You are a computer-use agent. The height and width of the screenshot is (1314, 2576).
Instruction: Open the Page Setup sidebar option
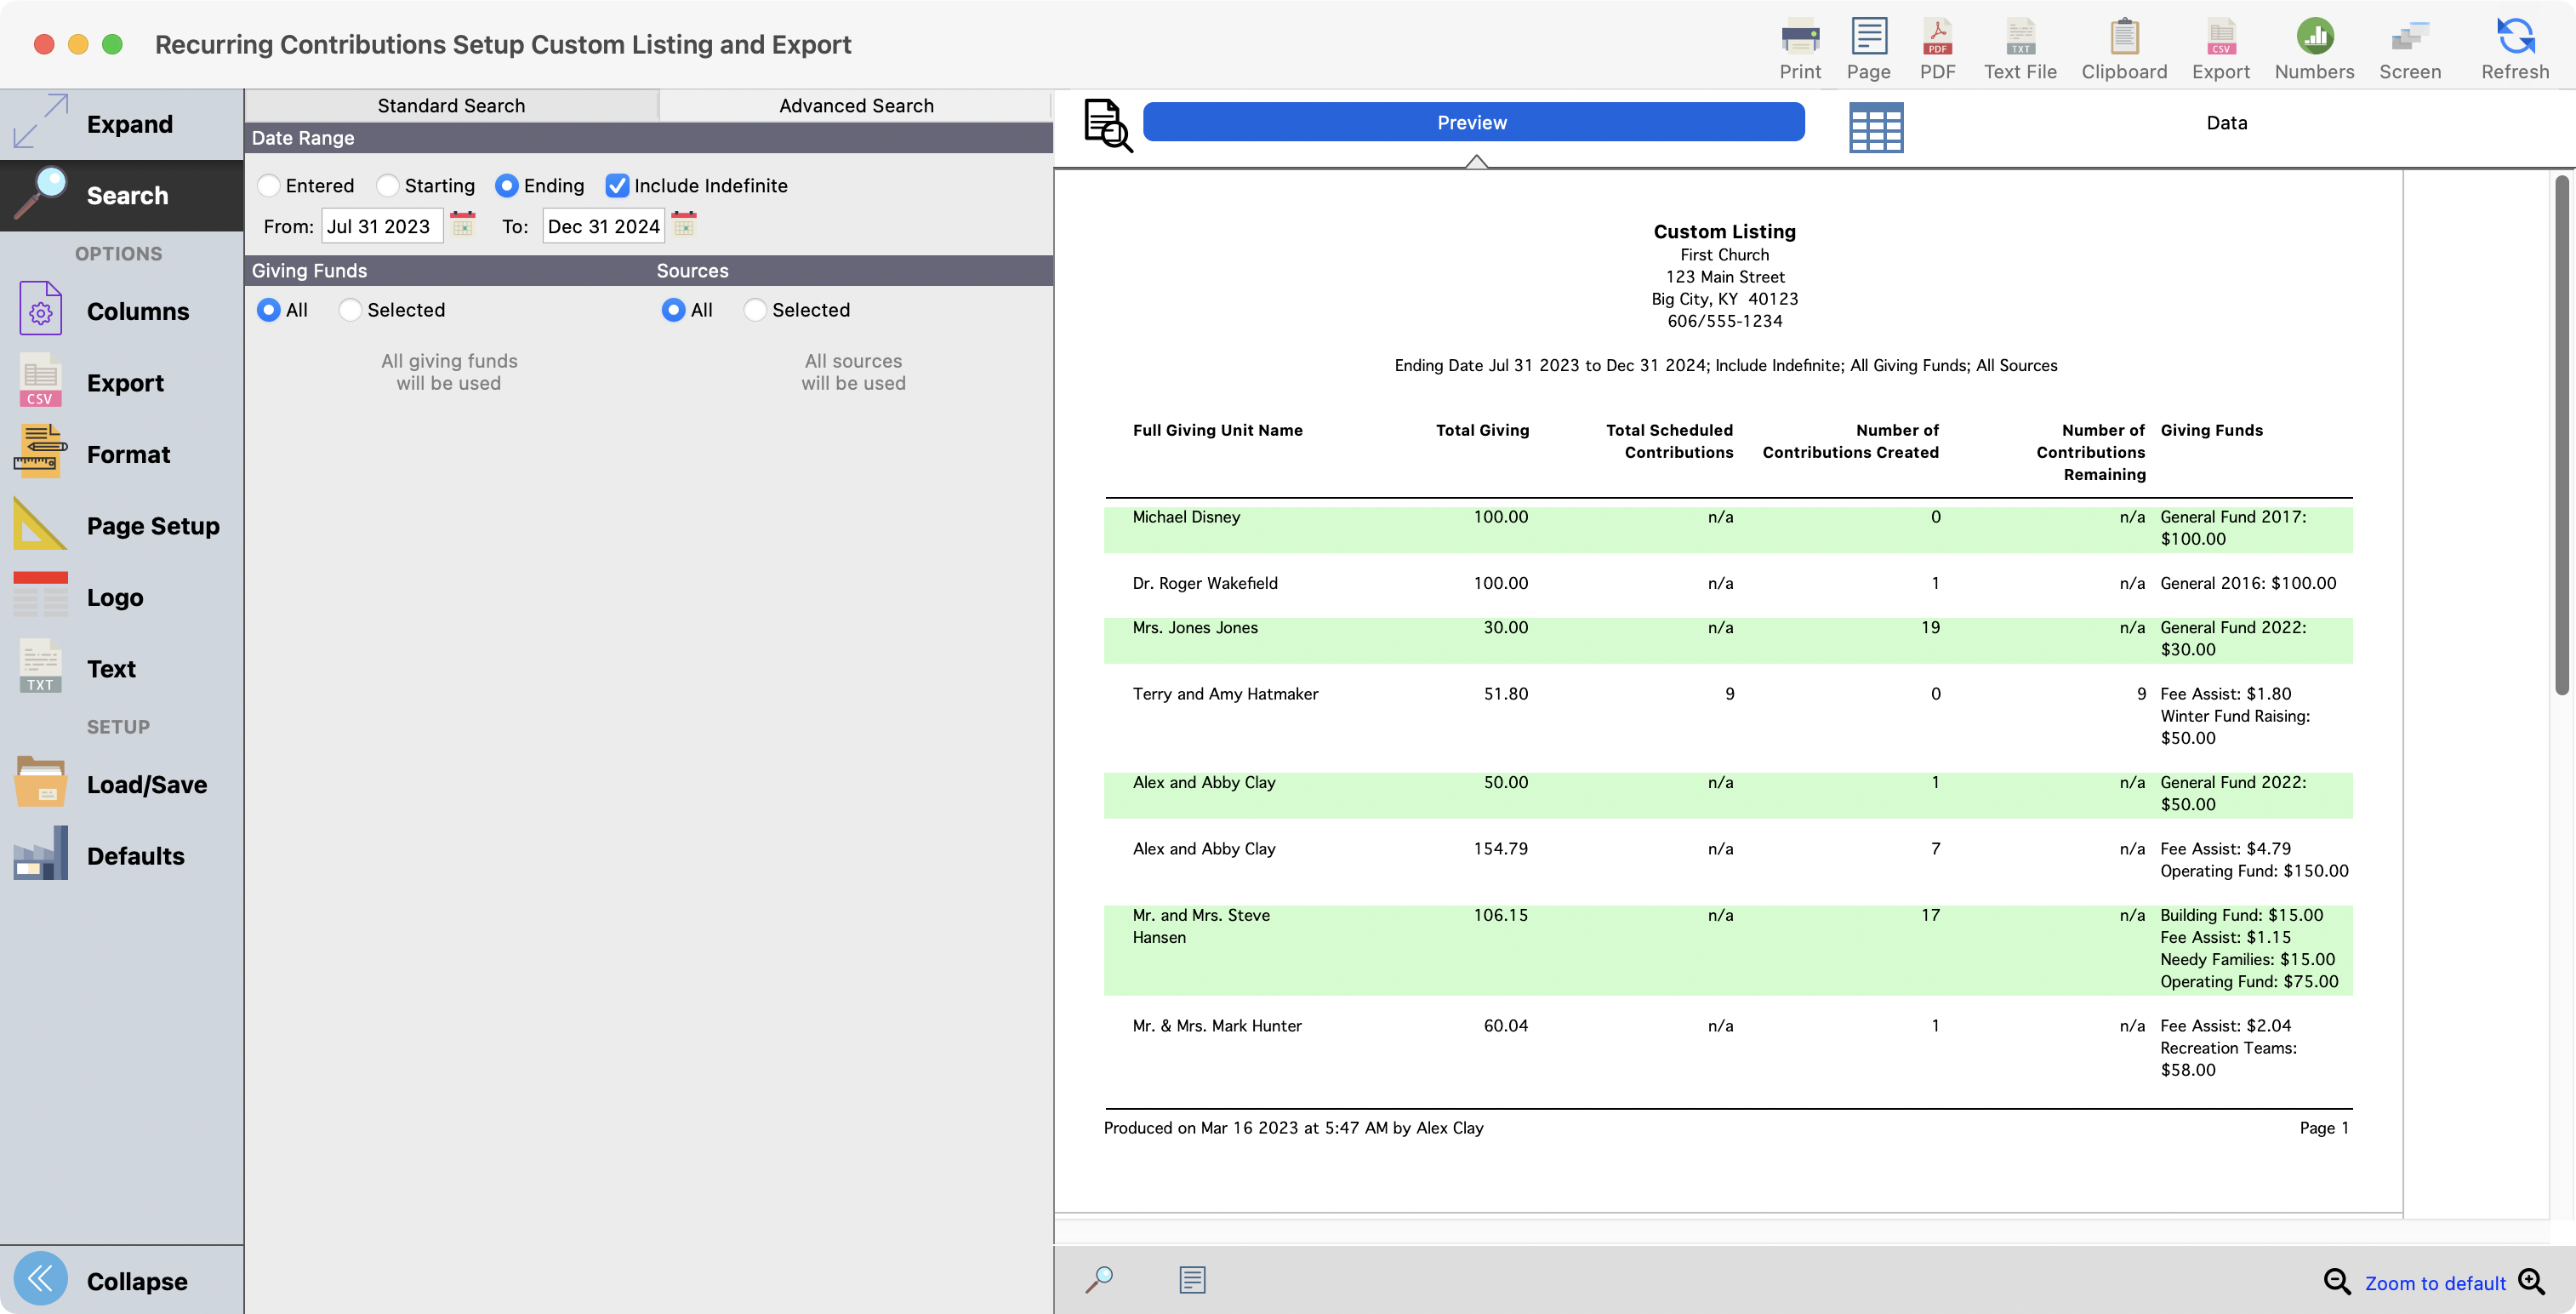[121, 526]
